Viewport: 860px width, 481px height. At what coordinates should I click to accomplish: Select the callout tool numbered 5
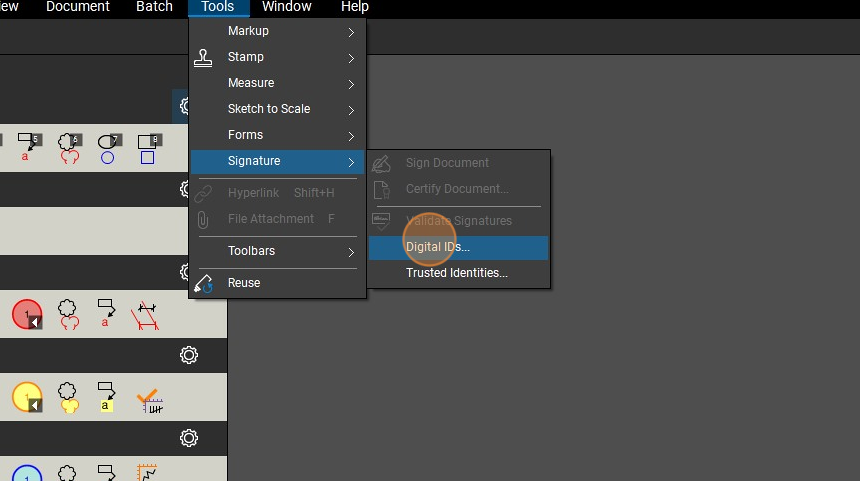pos(28,148)
